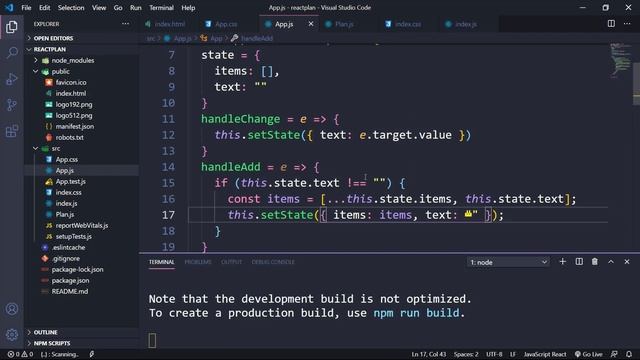Click the errors and warnings status indicator
This screenshot has height=360, width=640.
click(20, 354)
